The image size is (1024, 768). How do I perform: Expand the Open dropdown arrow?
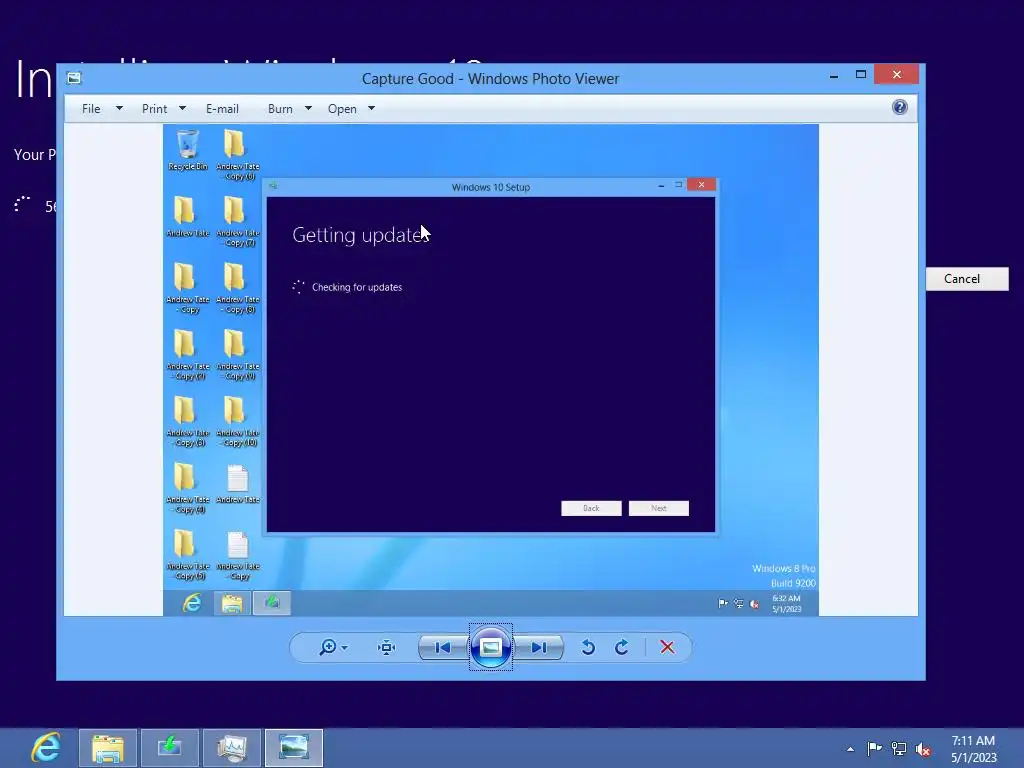[372, 108]
